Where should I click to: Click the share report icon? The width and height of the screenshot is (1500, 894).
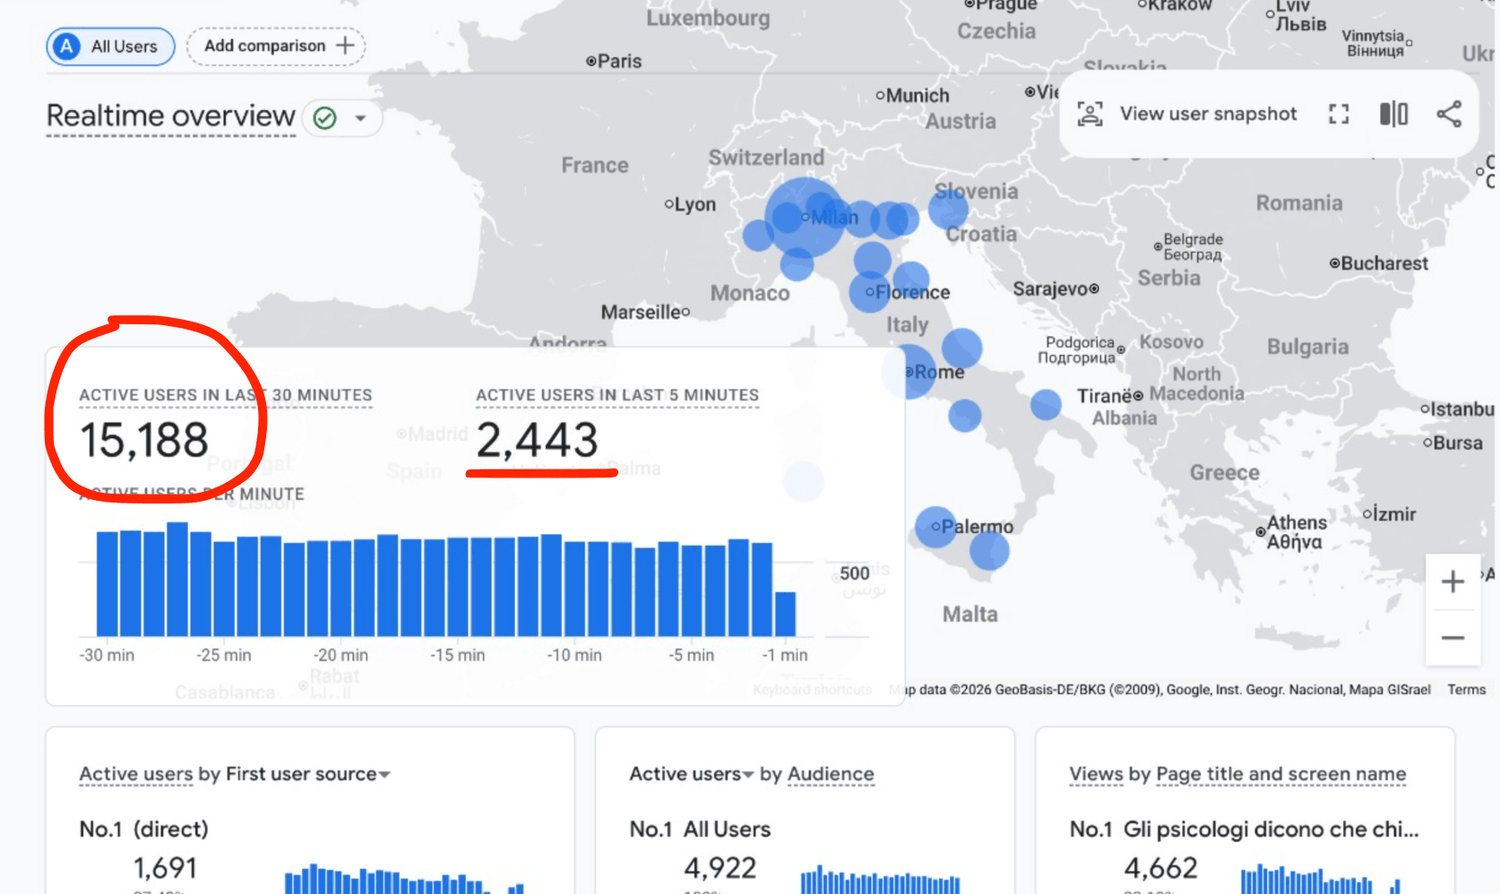(1449, 114)
